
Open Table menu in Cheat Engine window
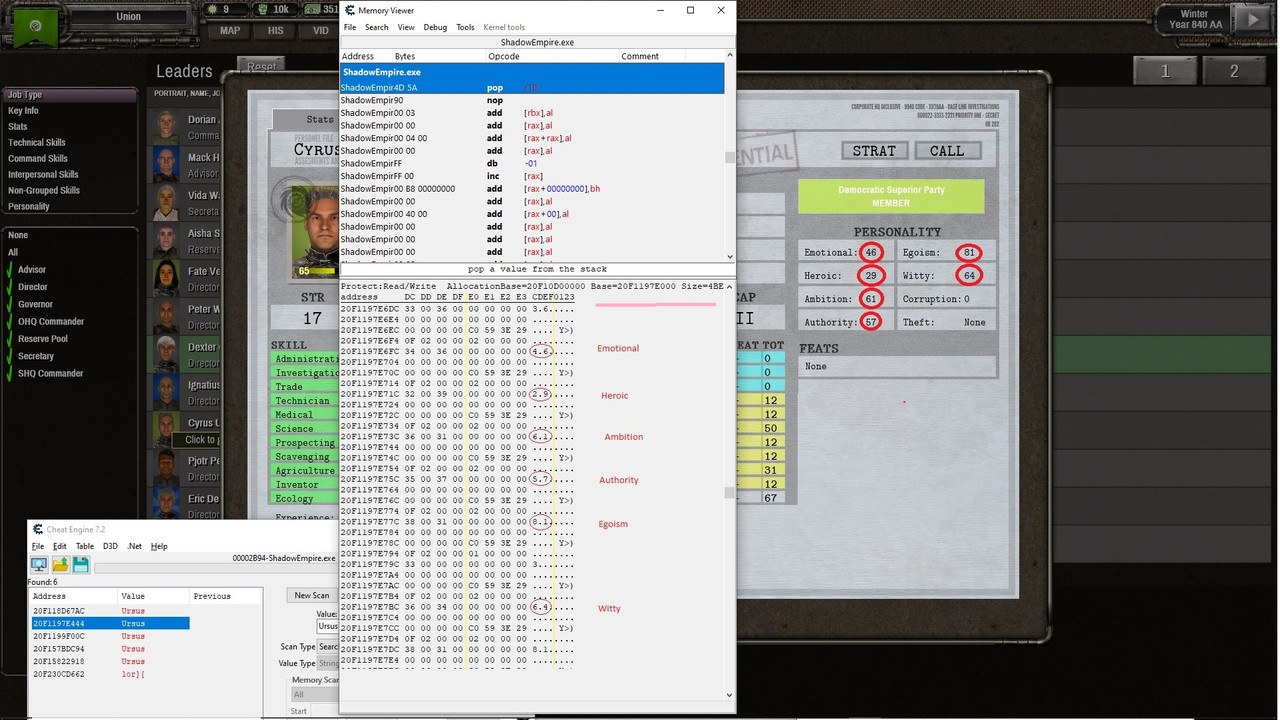85,546
